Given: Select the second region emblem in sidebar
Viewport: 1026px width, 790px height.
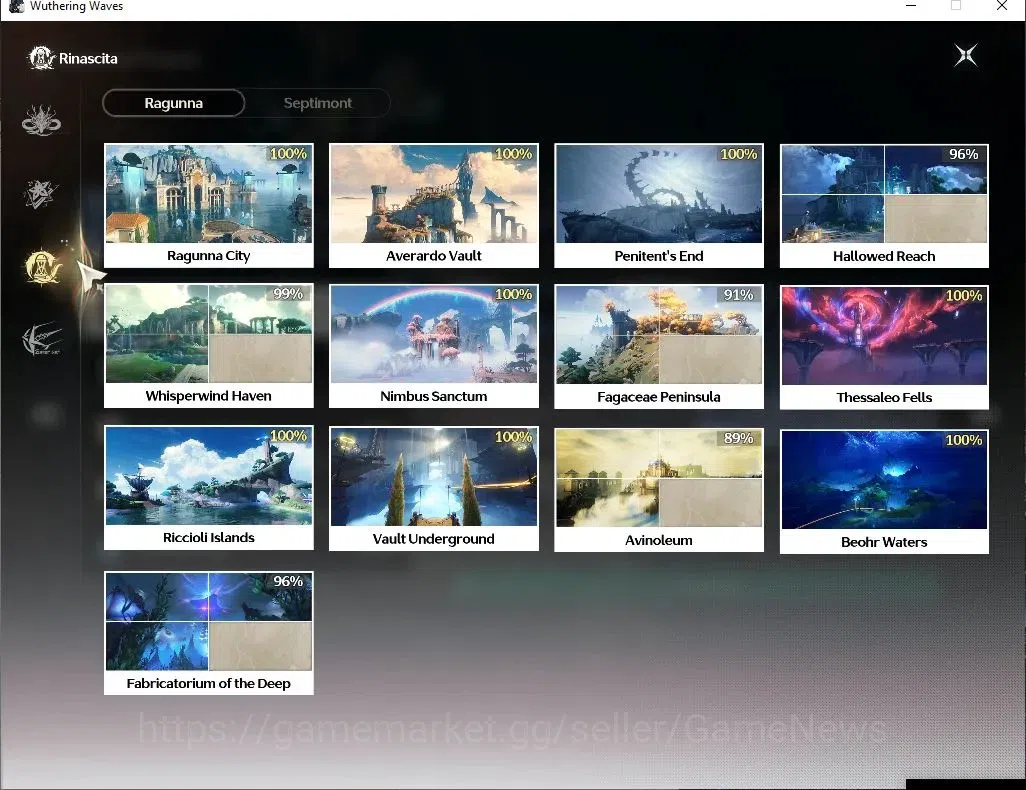Looking at the screenshot, I should (41, 194).
